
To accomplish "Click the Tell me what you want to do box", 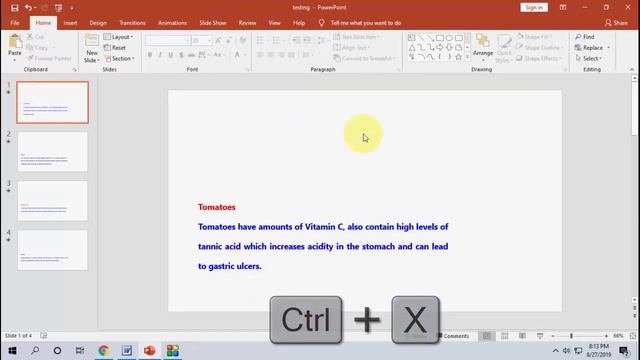I will tap(360, 23).
